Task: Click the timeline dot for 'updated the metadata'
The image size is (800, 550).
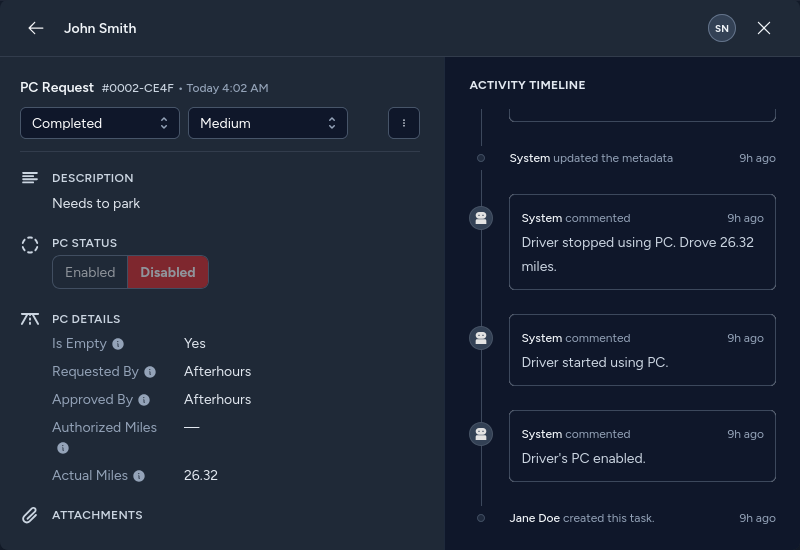Action: point(481,158)
